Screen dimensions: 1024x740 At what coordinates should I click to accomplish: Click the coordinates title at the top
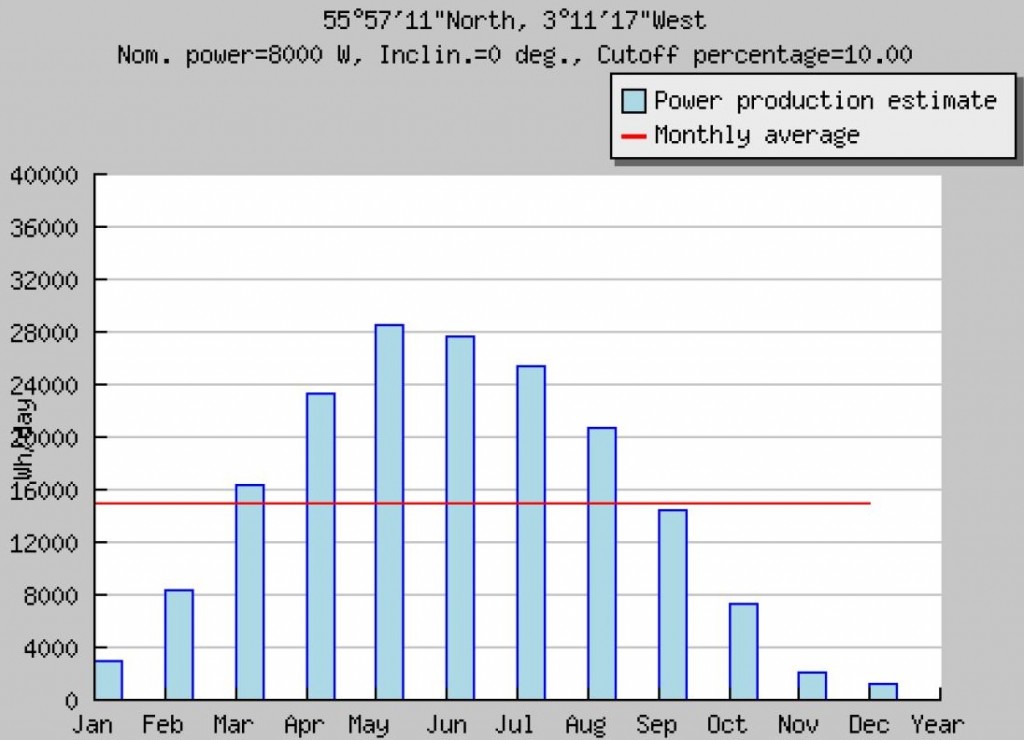(514, 20)
